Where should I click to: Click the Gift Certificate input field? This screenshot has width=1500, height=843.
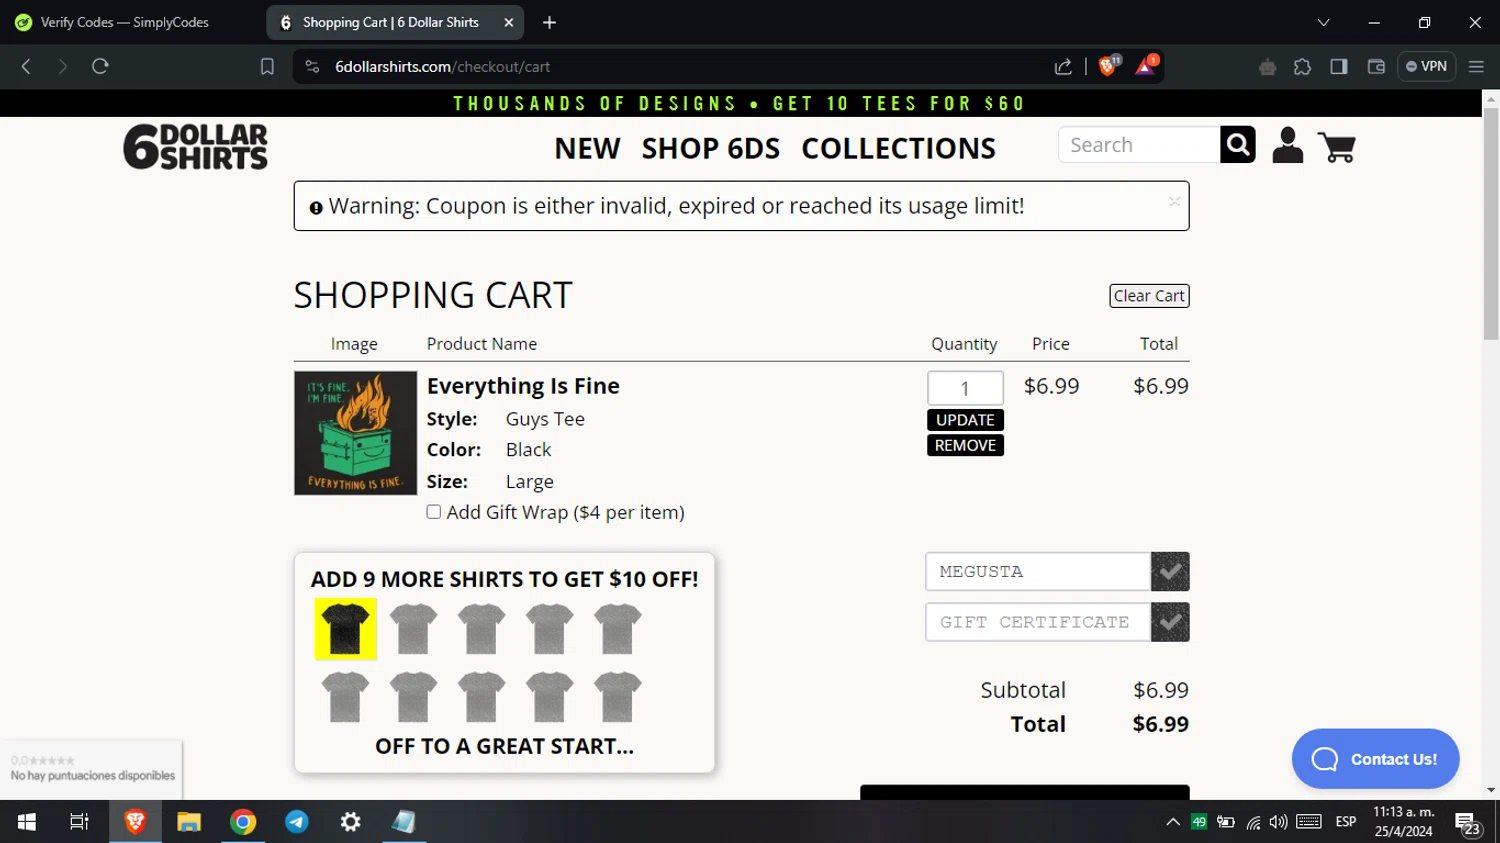[x=1038, y=622]
